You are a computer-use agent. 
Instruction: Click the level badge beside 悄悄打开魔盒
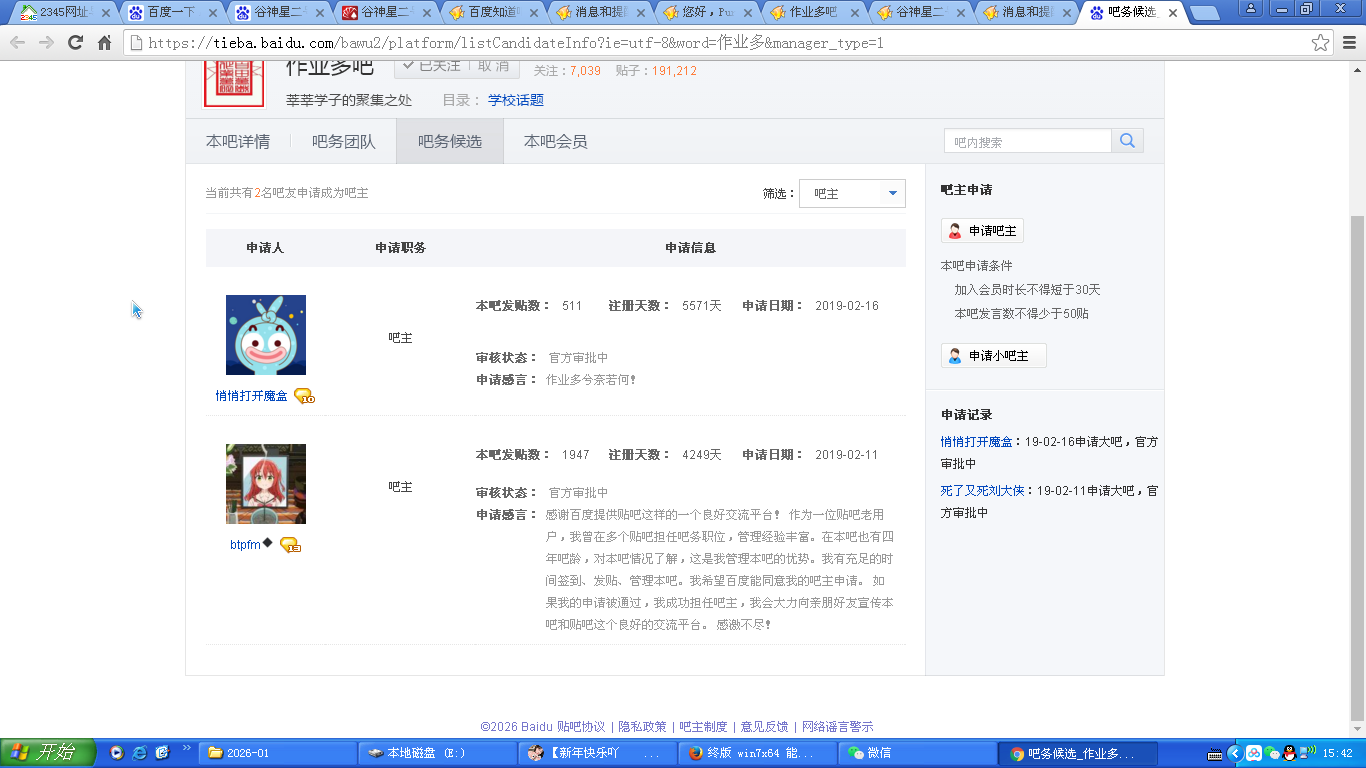[304, 396]
